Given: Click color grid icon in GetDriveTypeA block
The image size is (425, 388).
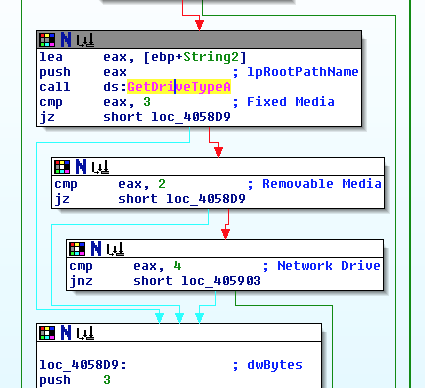Looking at the screenshot, I should tap(47, 40).
